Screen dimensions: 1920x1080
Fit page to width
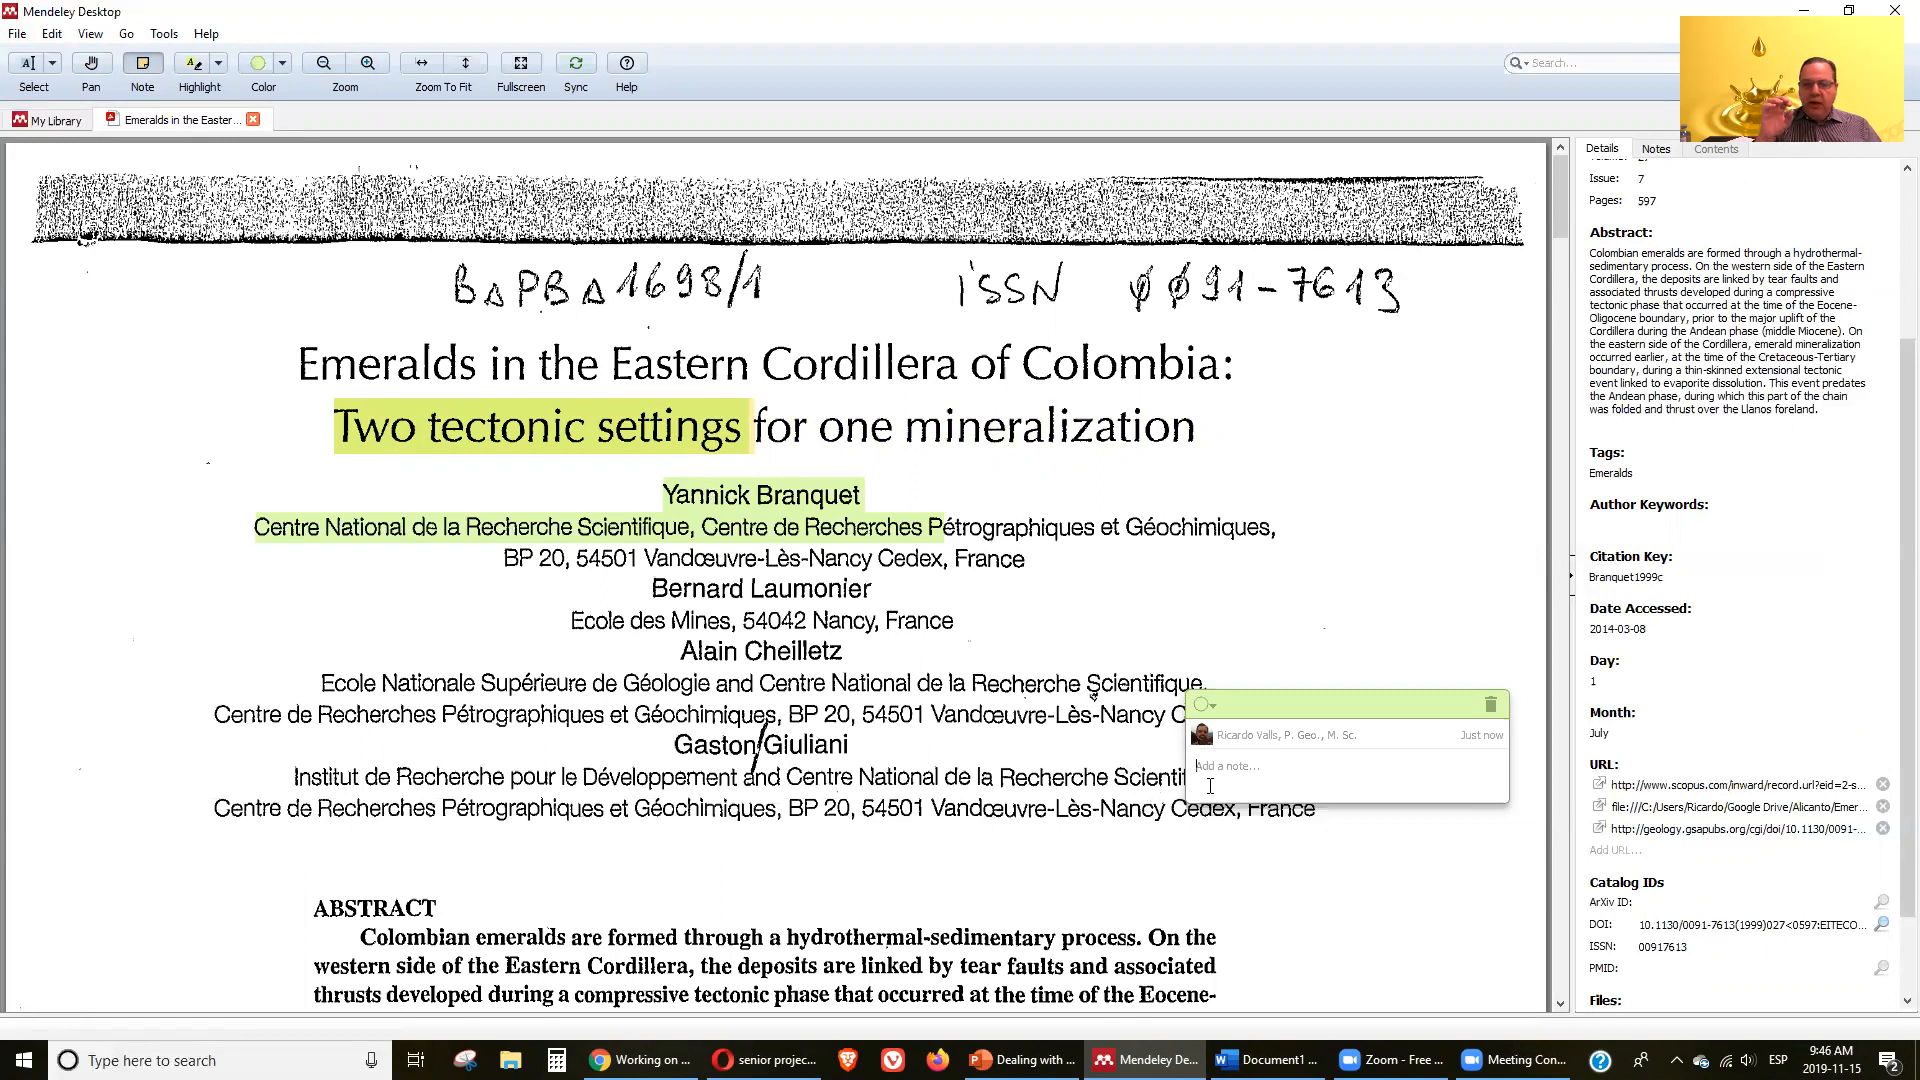[422, 63]
